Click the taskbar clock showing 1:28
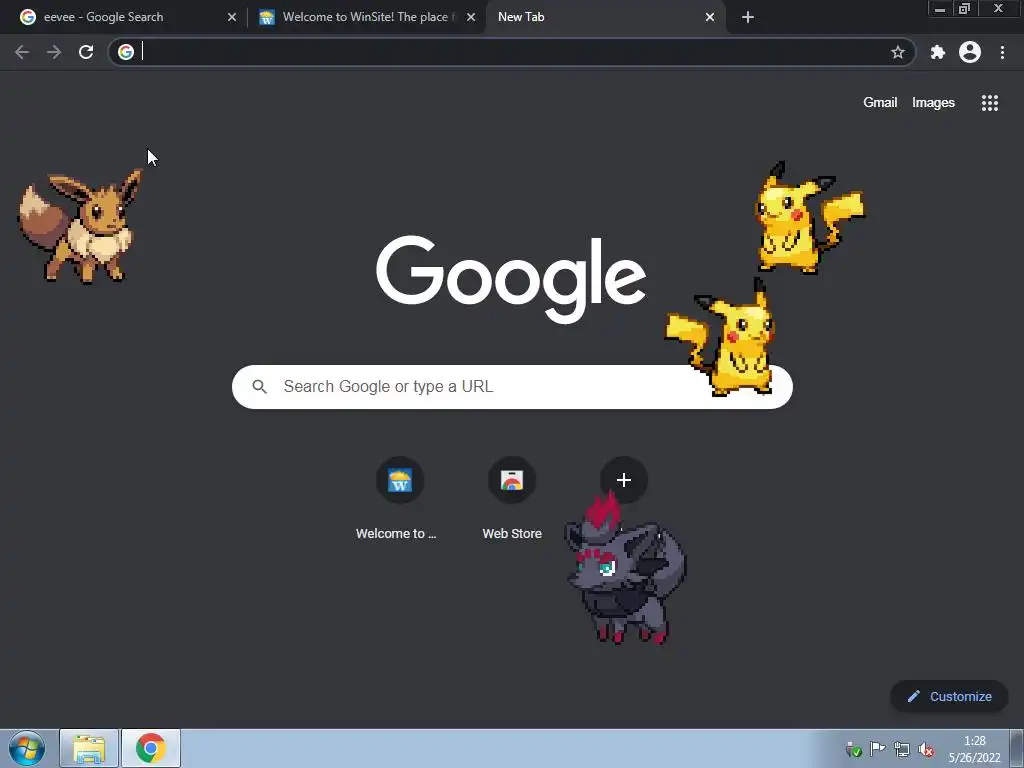The image size is (1024, 768). click(974, 749)
